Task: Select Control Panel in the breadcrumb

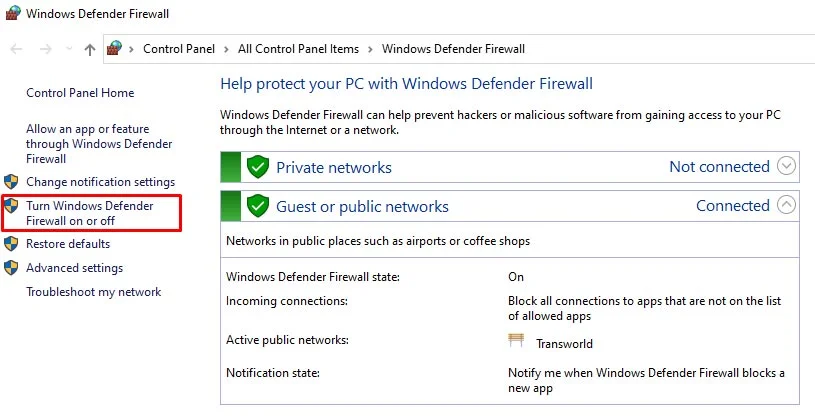Action: coord(179,49)
